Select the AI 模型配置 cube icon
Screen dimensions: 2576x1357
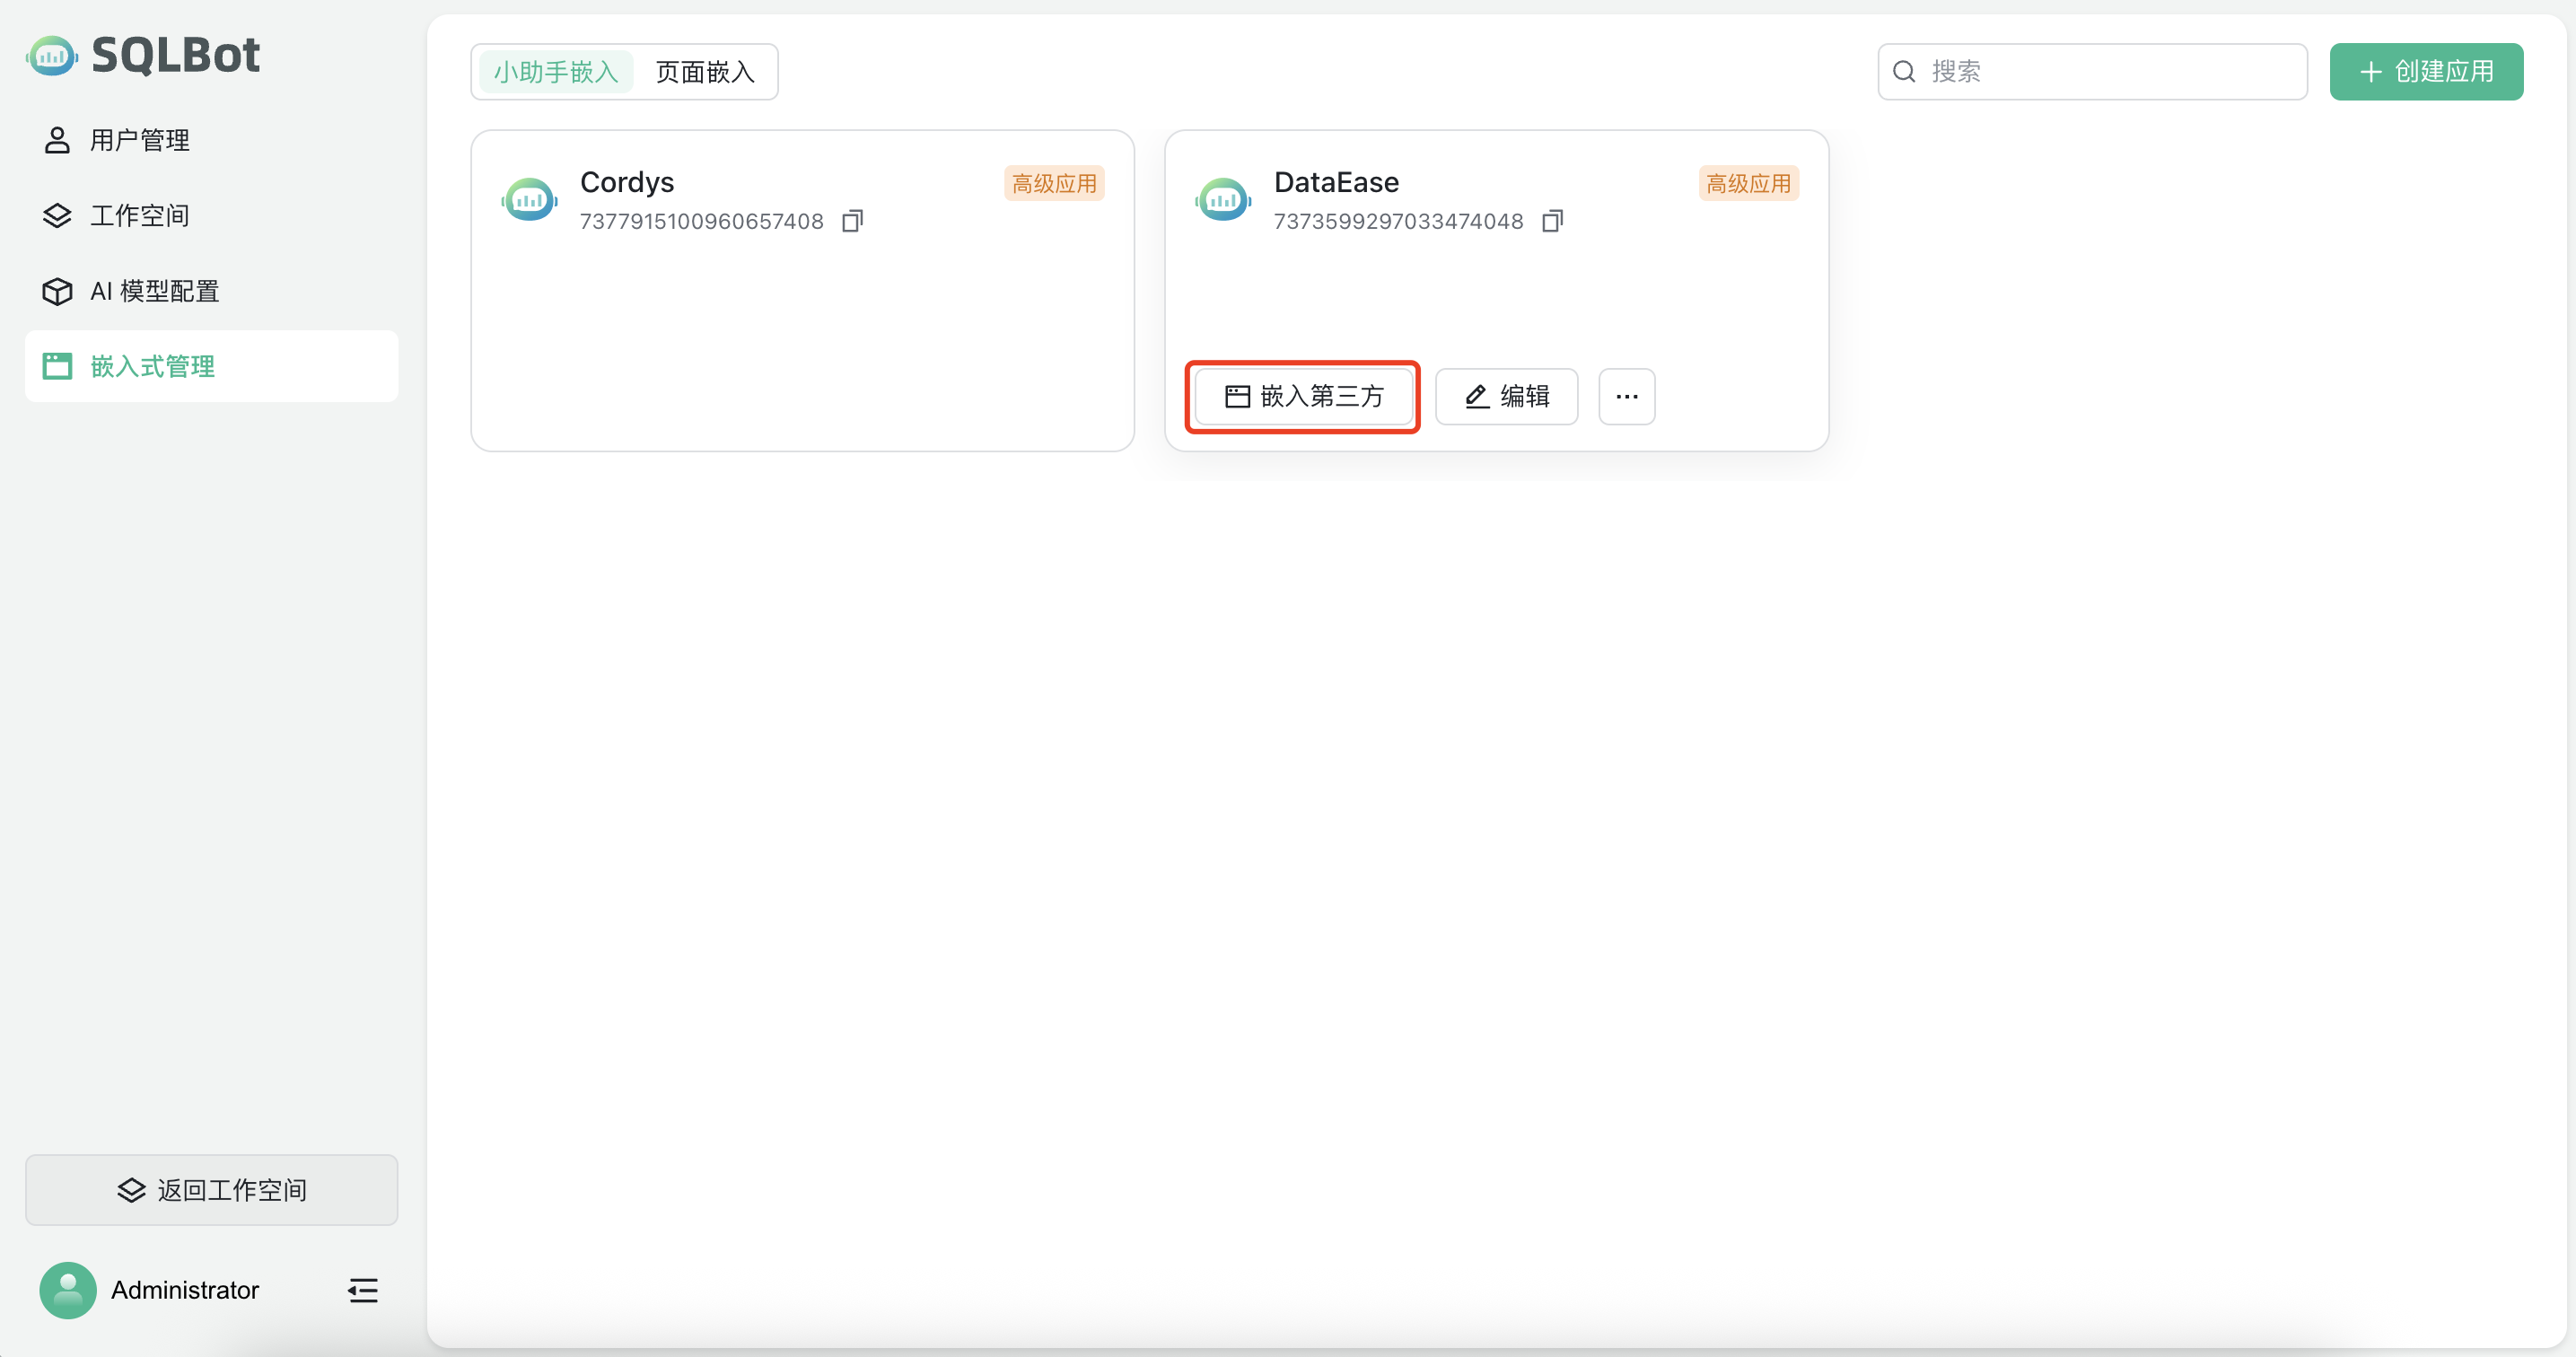pyautogui.click(x=57, y=291)
